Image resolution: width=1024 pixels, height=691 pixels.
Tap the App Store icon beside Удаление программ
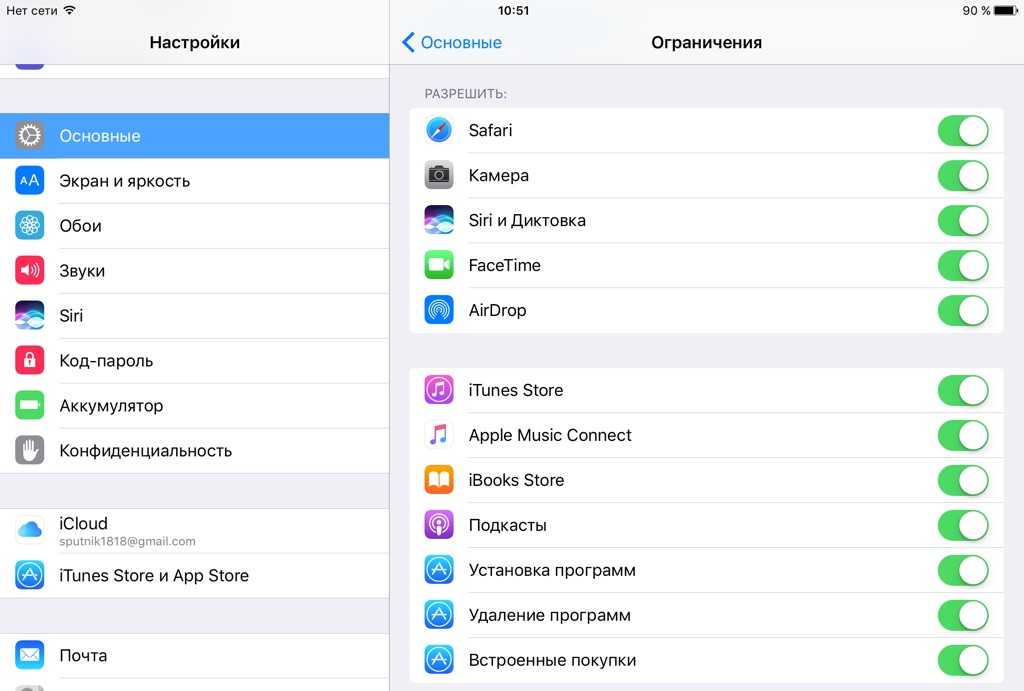pos(439,615)
